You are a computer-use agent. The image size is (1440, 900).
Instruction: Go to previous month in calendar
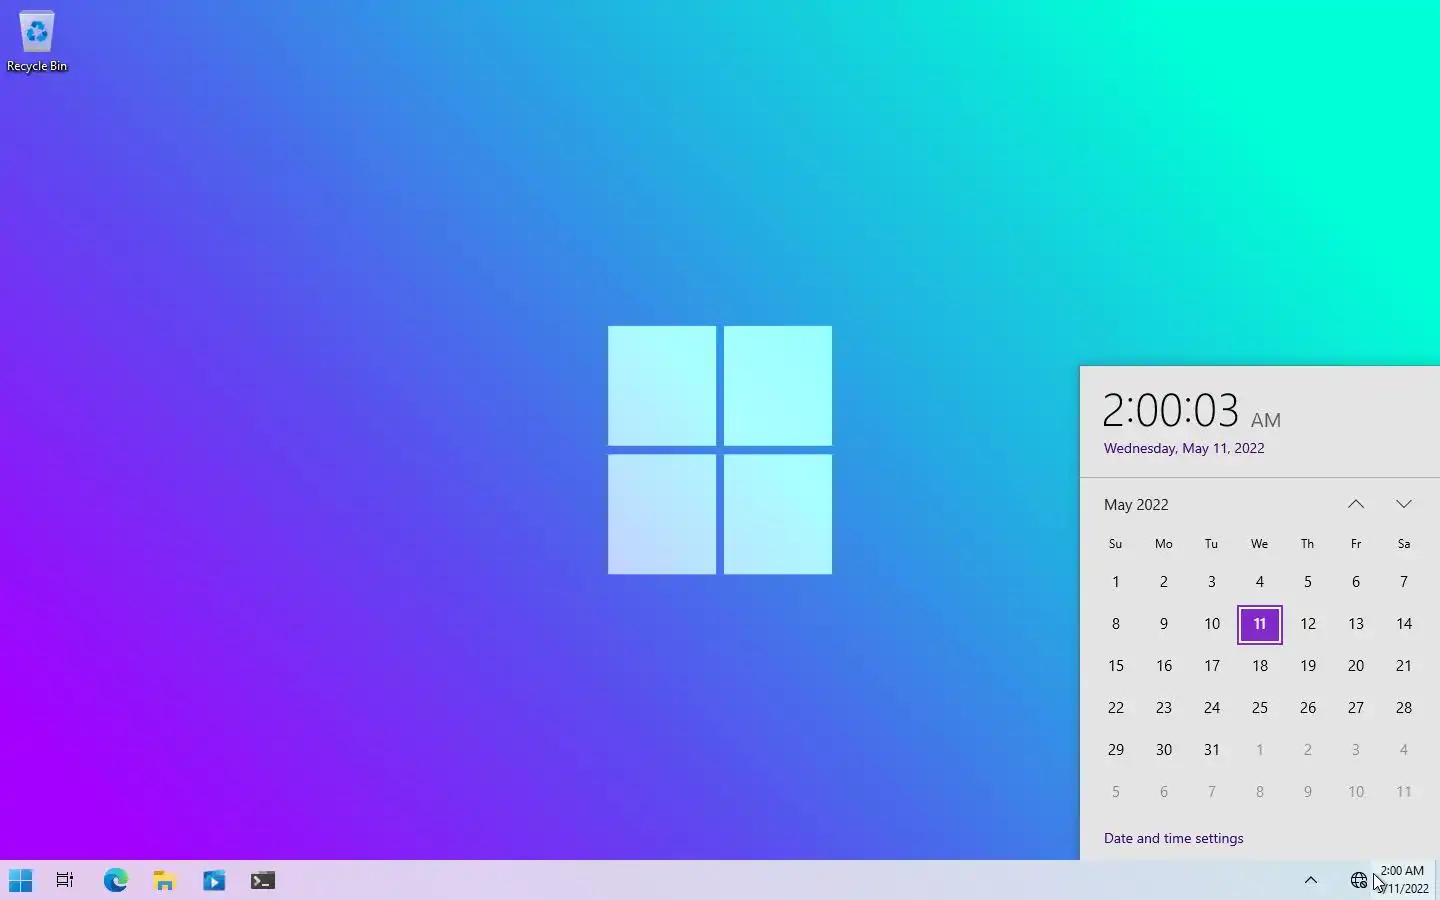pos(1356,504)
